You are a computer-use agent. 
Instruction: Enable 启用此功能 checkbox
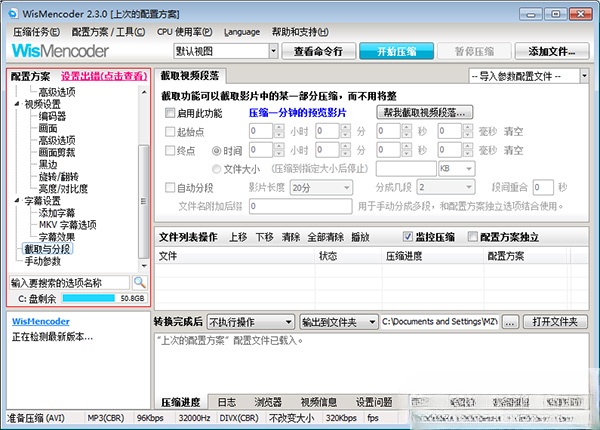(170, 113)
